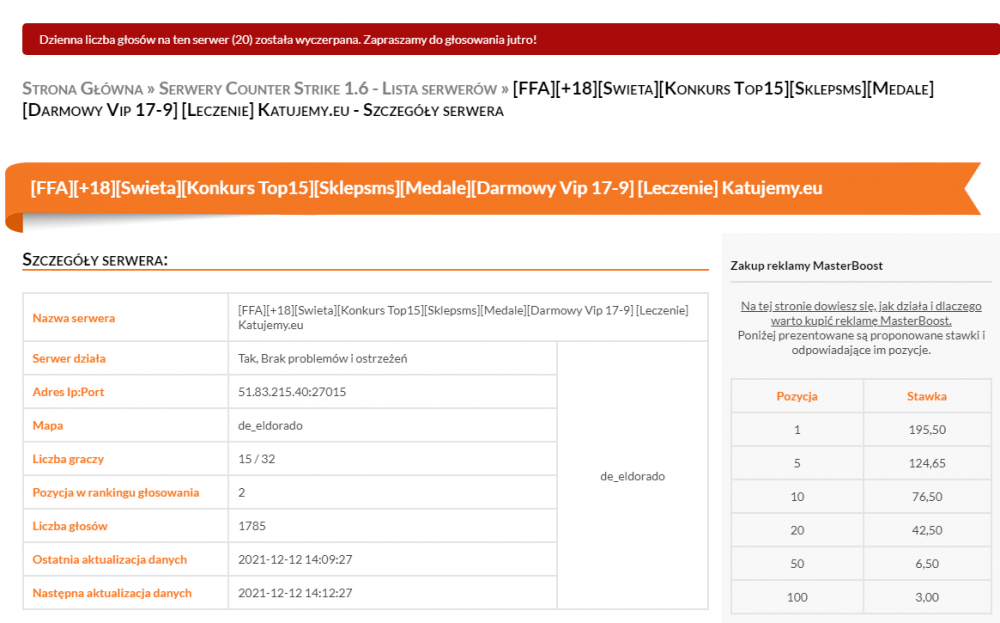Viewport: 1000px width, 623px height.
Task: Select de_eldorado value in Mapa row
Action: click(x=270, y=425)
